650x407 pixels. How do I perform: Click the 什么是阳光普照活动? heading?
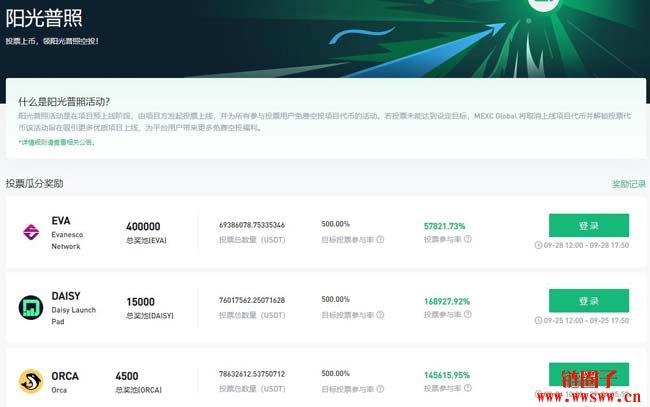64,102
